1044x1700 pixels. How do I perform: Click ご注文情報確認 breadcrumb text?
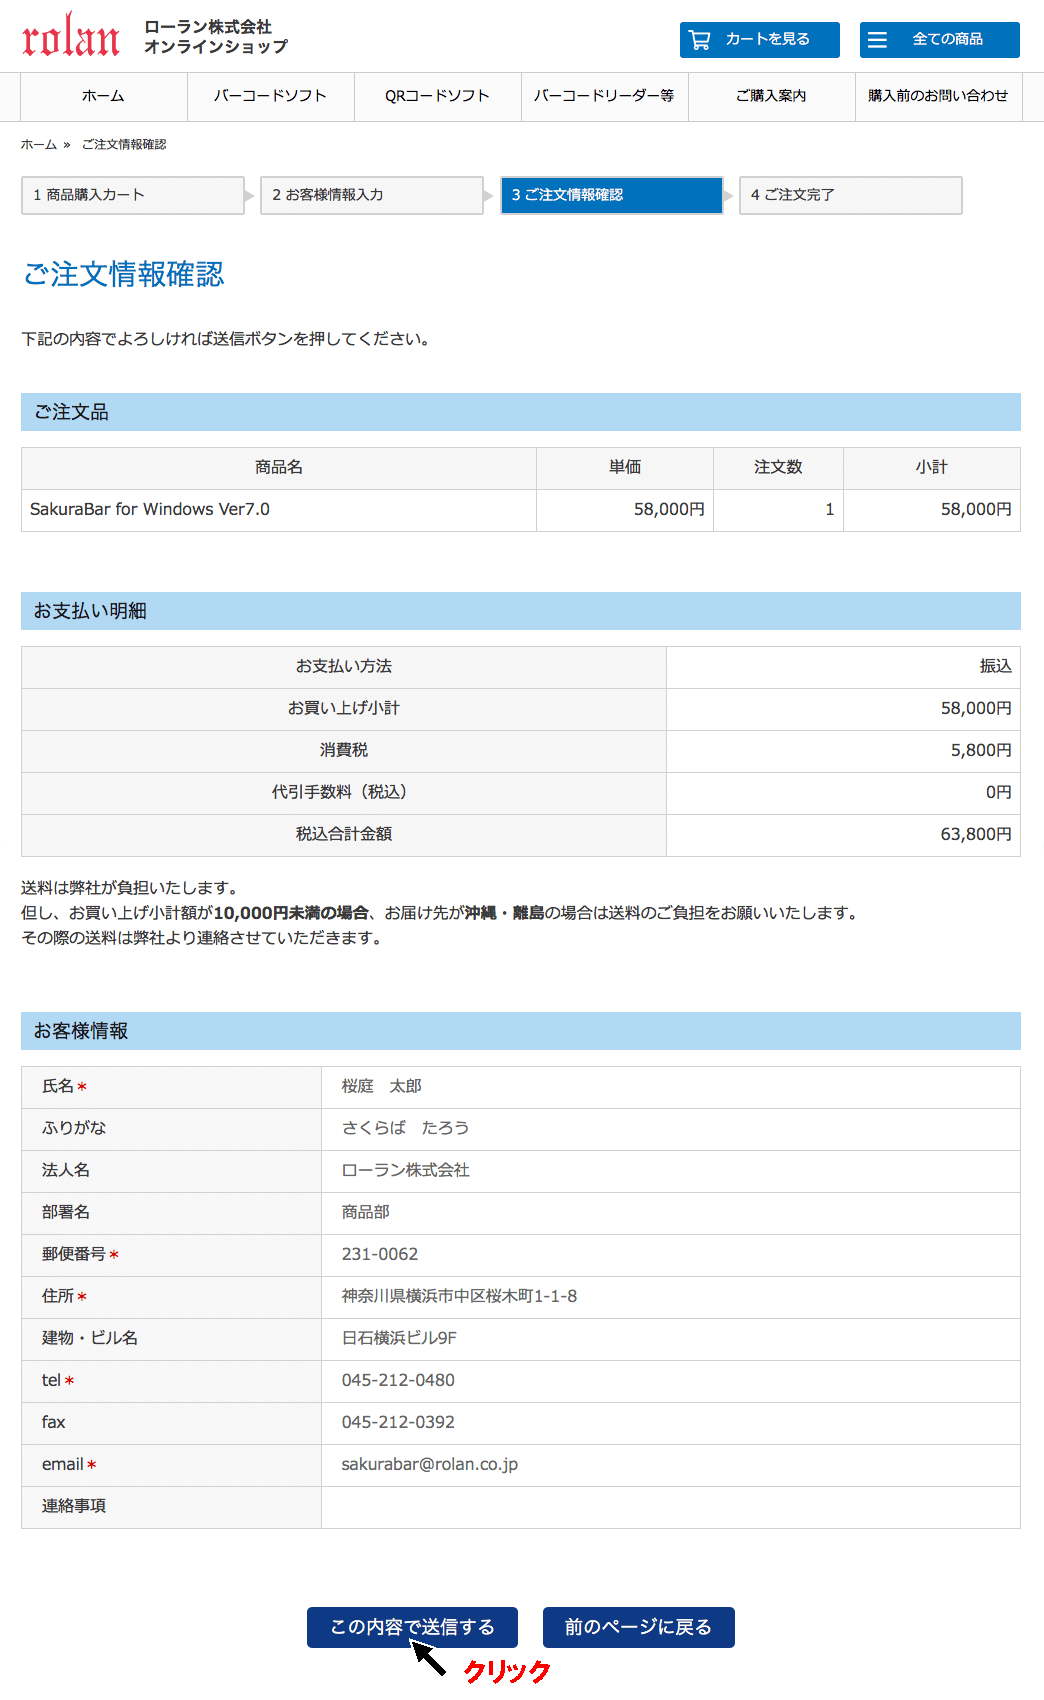pos(124,145)
